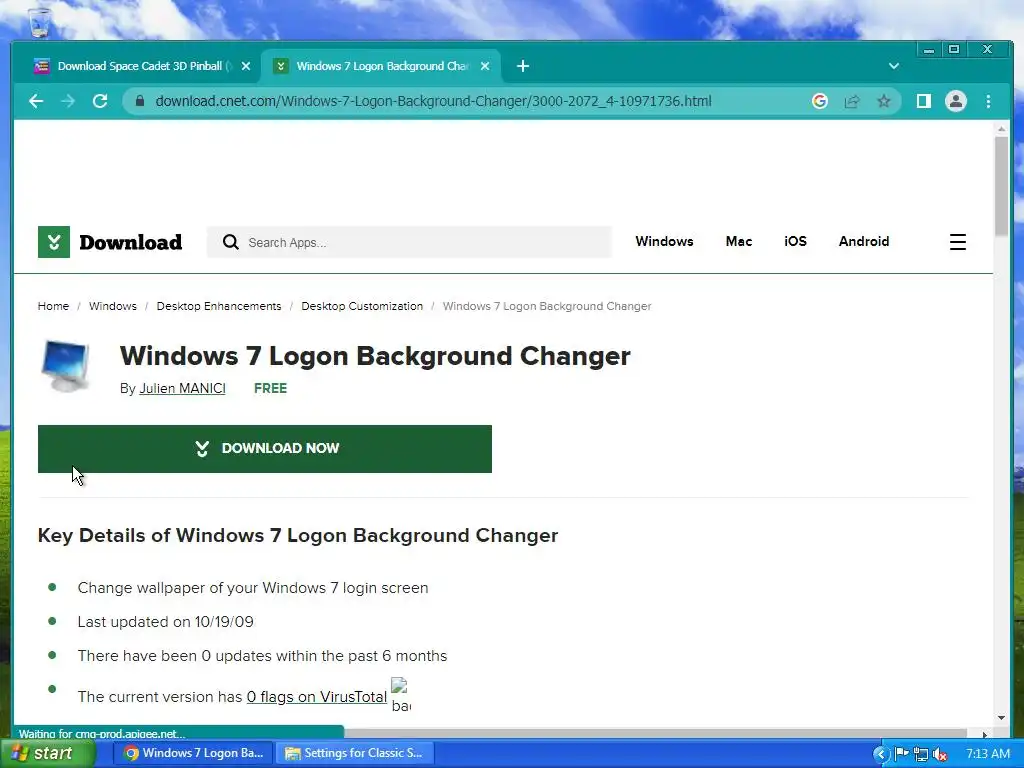Click the green Download logo icon
The image size is (1024, 768).
point(54,242)
